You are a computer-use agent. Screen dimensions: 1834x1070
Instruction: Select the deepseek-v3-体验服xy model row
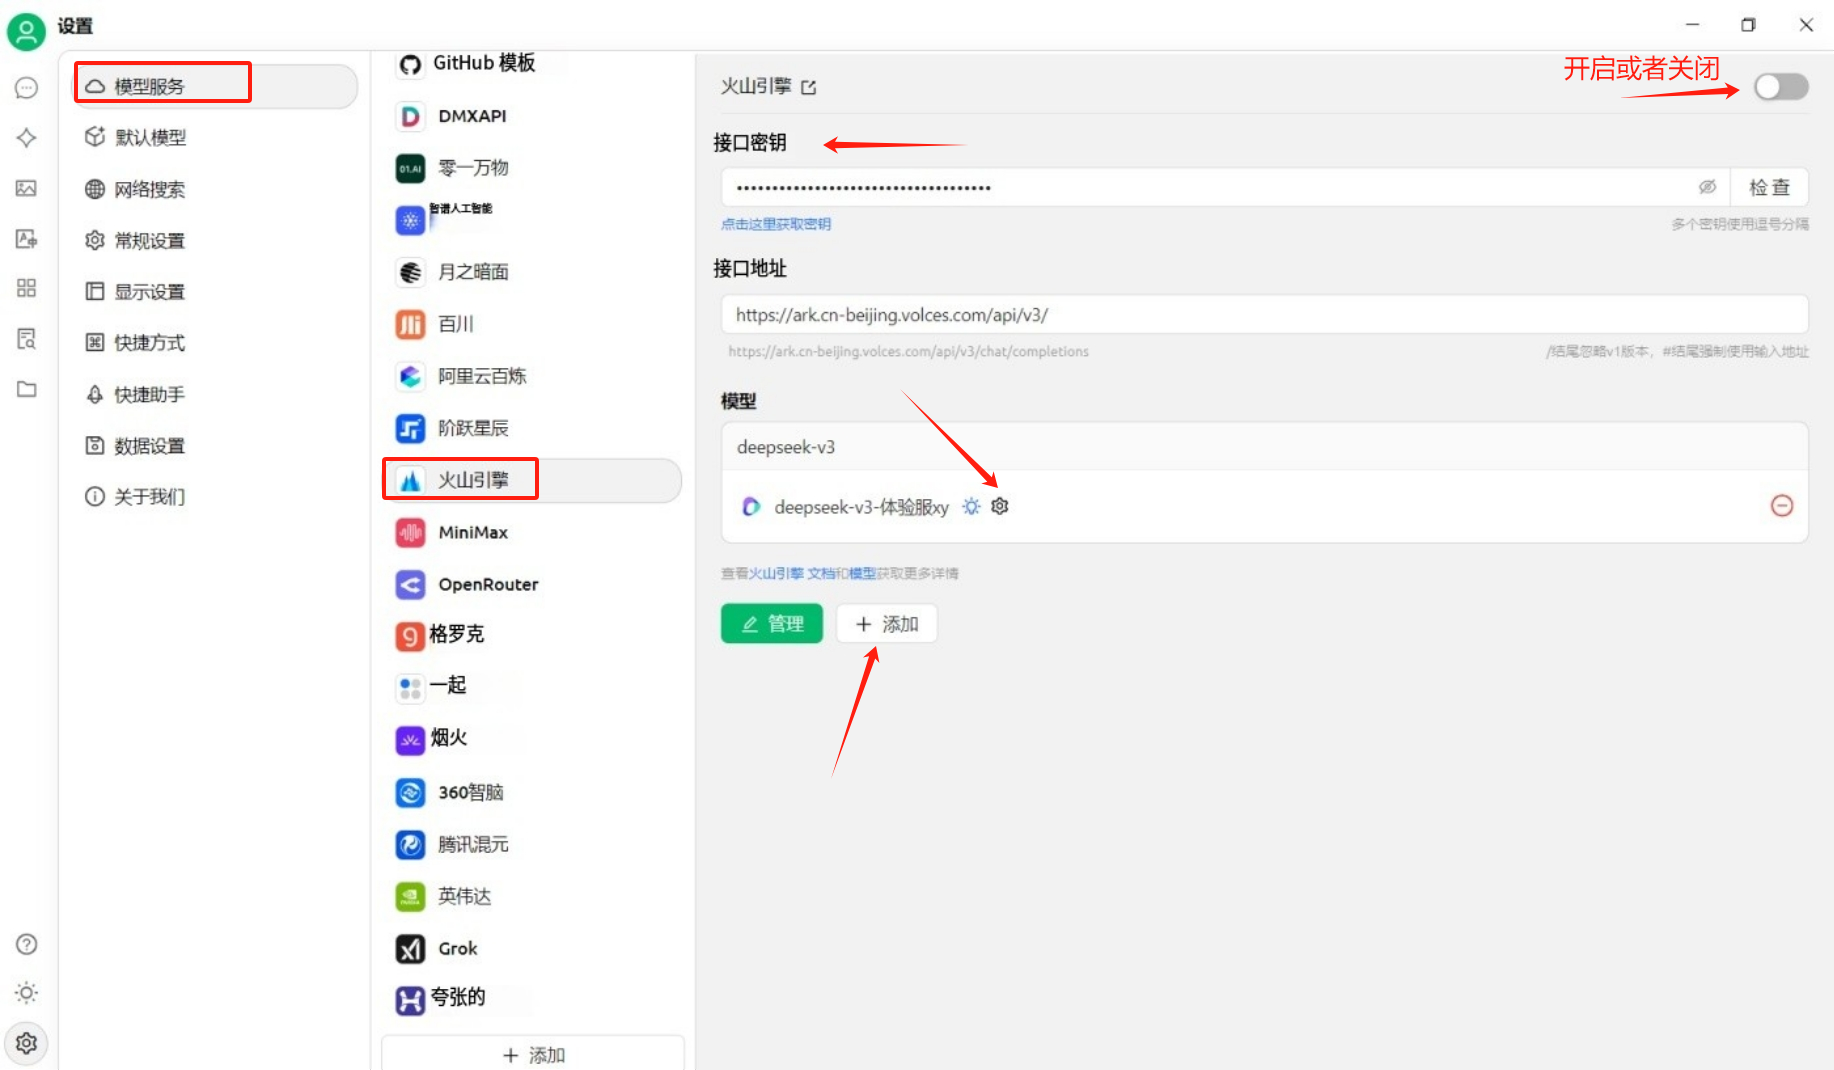click(x=1264, y=506)
